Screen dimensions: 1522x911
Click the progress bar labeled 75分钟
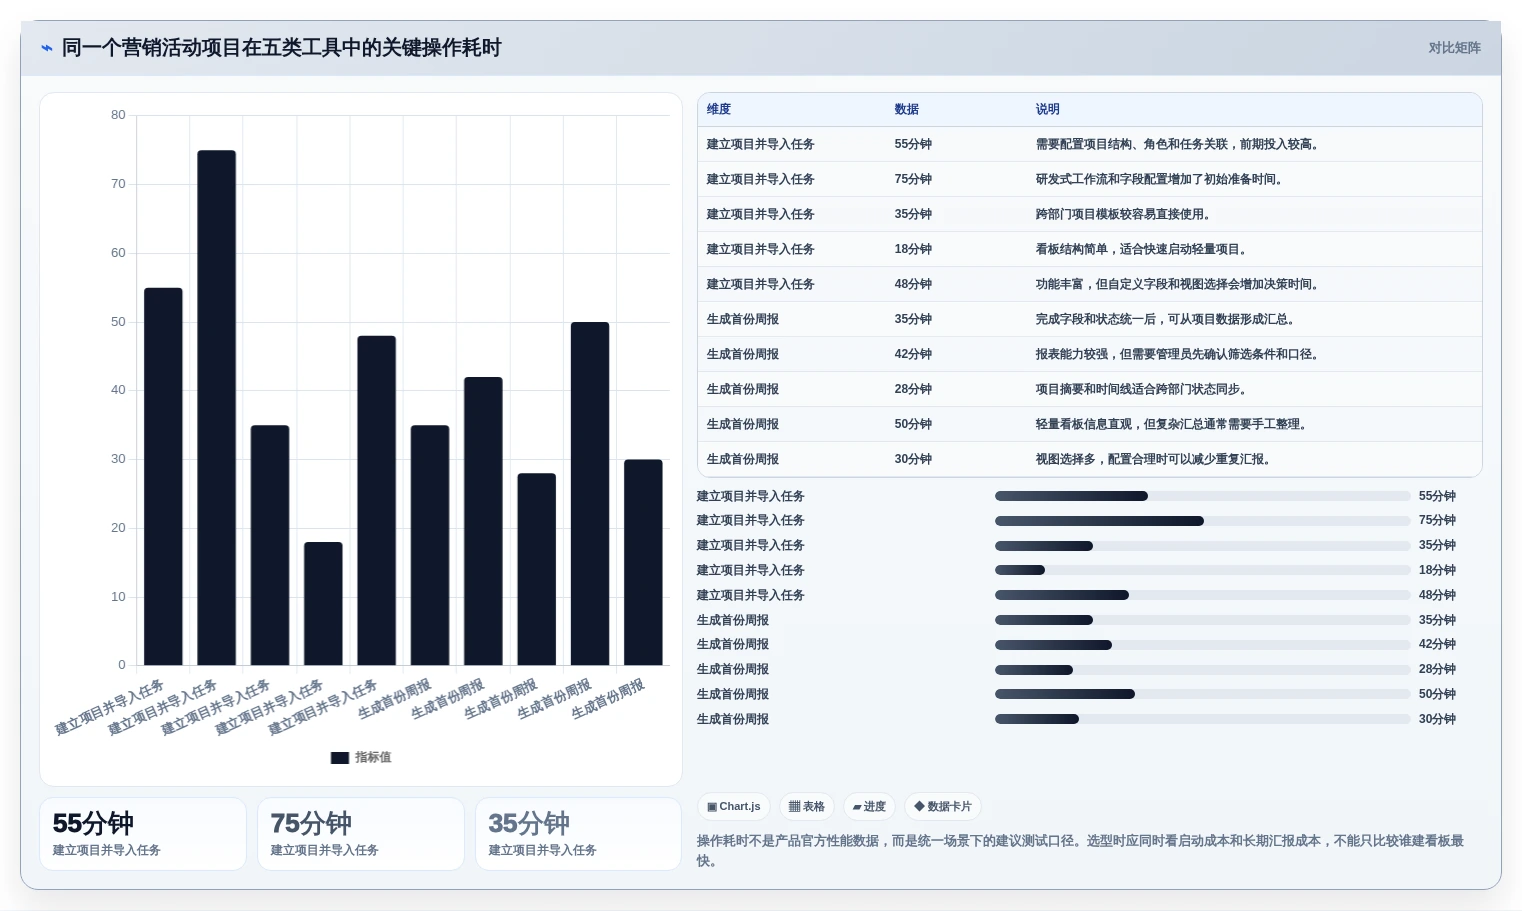1202,521
